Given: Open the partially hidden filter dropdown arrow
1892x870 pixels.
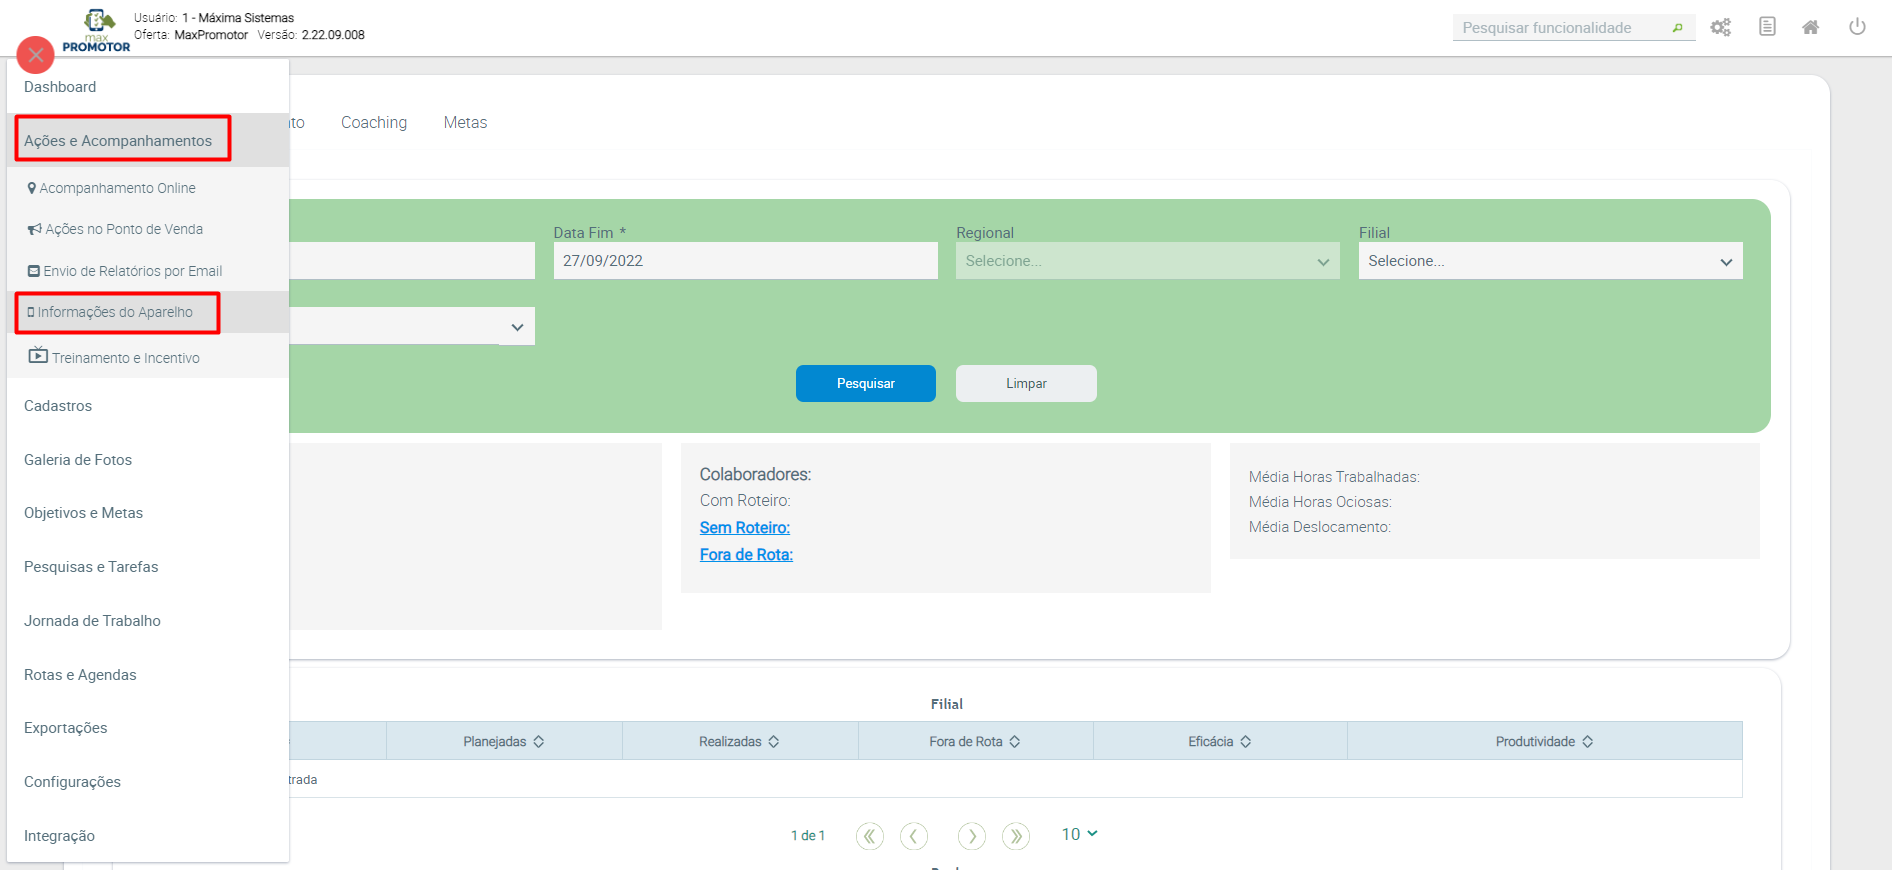Looking at the screenshot, I should click(x=517, y=327).
